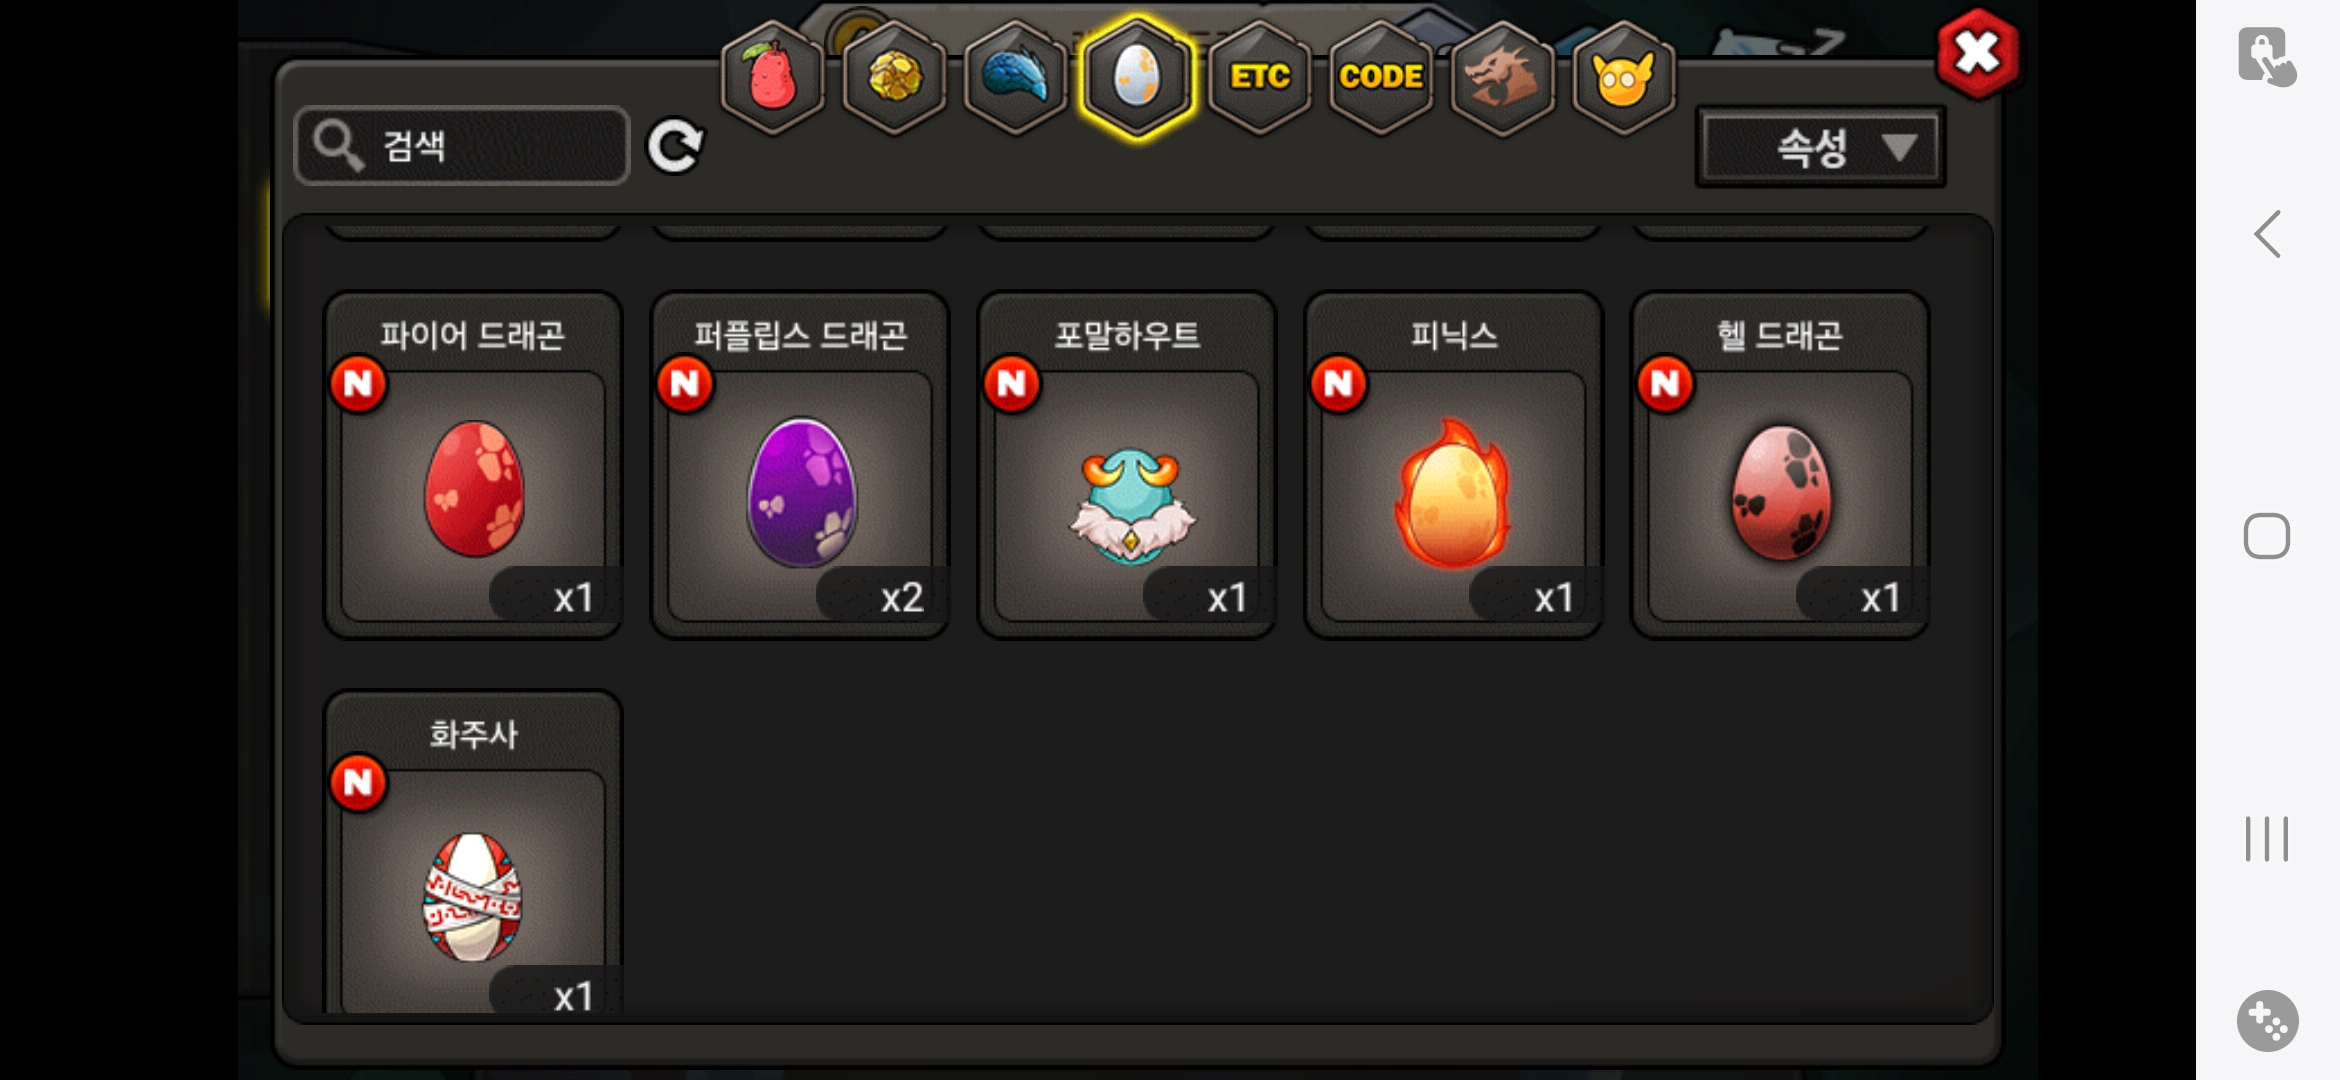Tap the Android back navigation arrow
The height and width of the screenshot is (1080, 2340).
click(2267, 234)
